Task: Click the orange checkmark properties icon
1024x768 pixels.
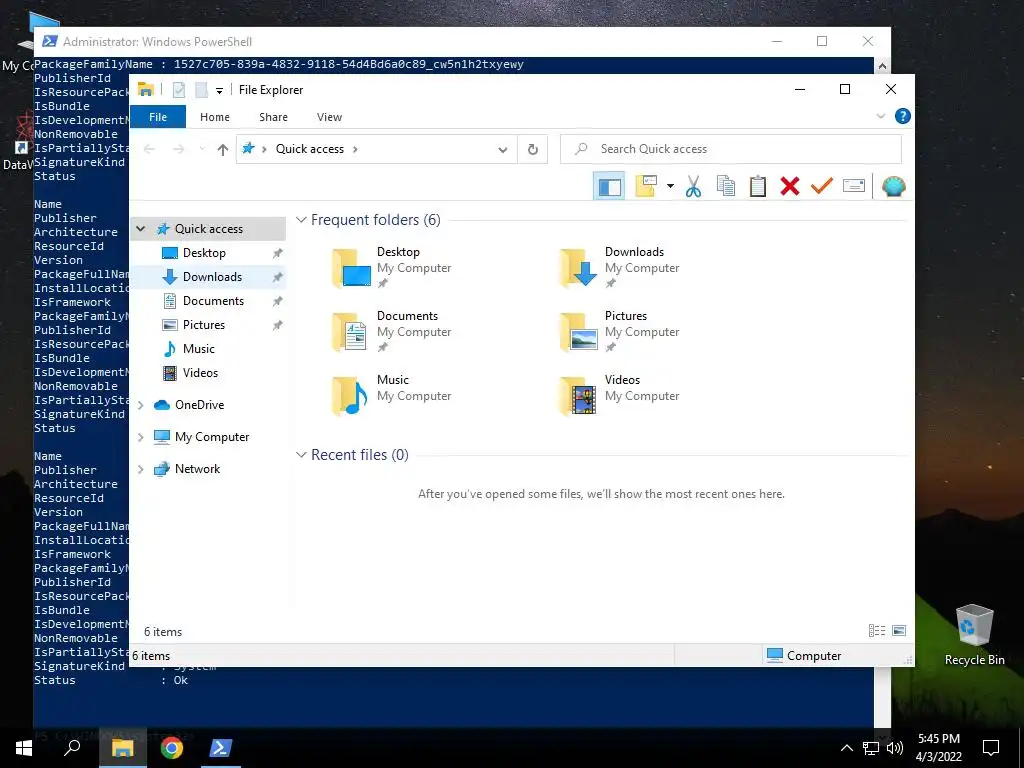Action: point(822,186)
